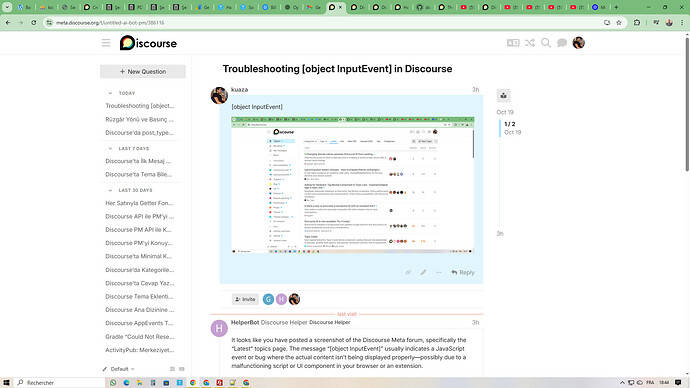The width and height of the screenshot is (690, 388).
Task: Copy link to kuaza's post
Action: point(408,272)
